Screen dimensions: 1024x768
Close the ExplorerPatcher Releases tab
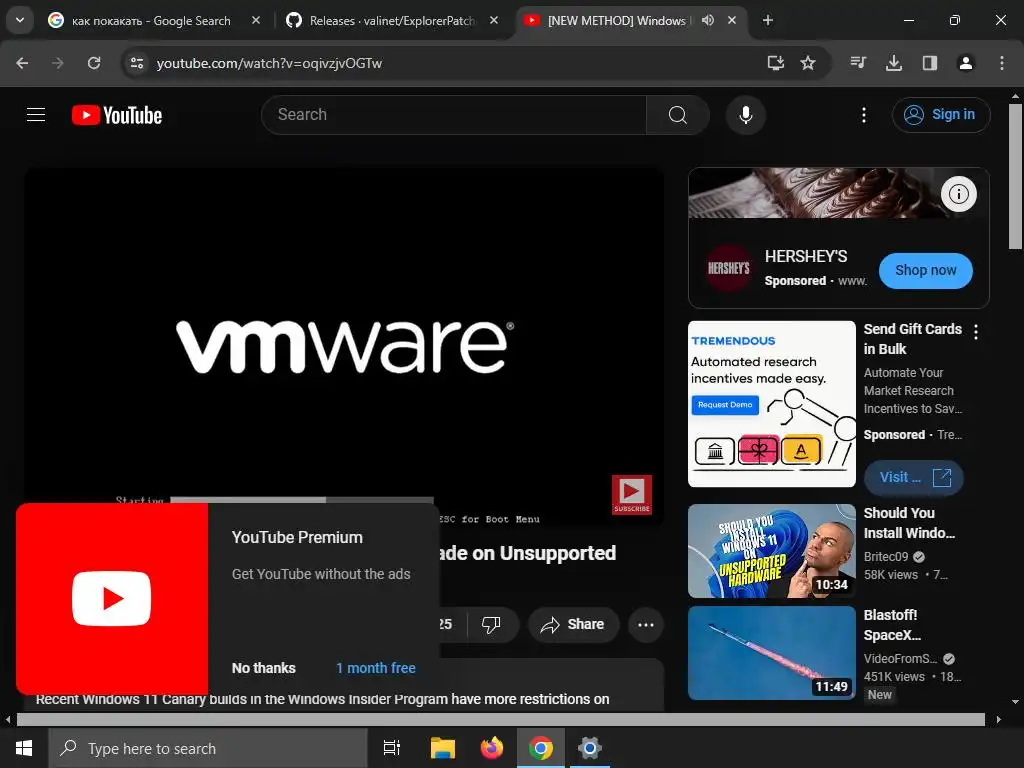coord(494,20)
